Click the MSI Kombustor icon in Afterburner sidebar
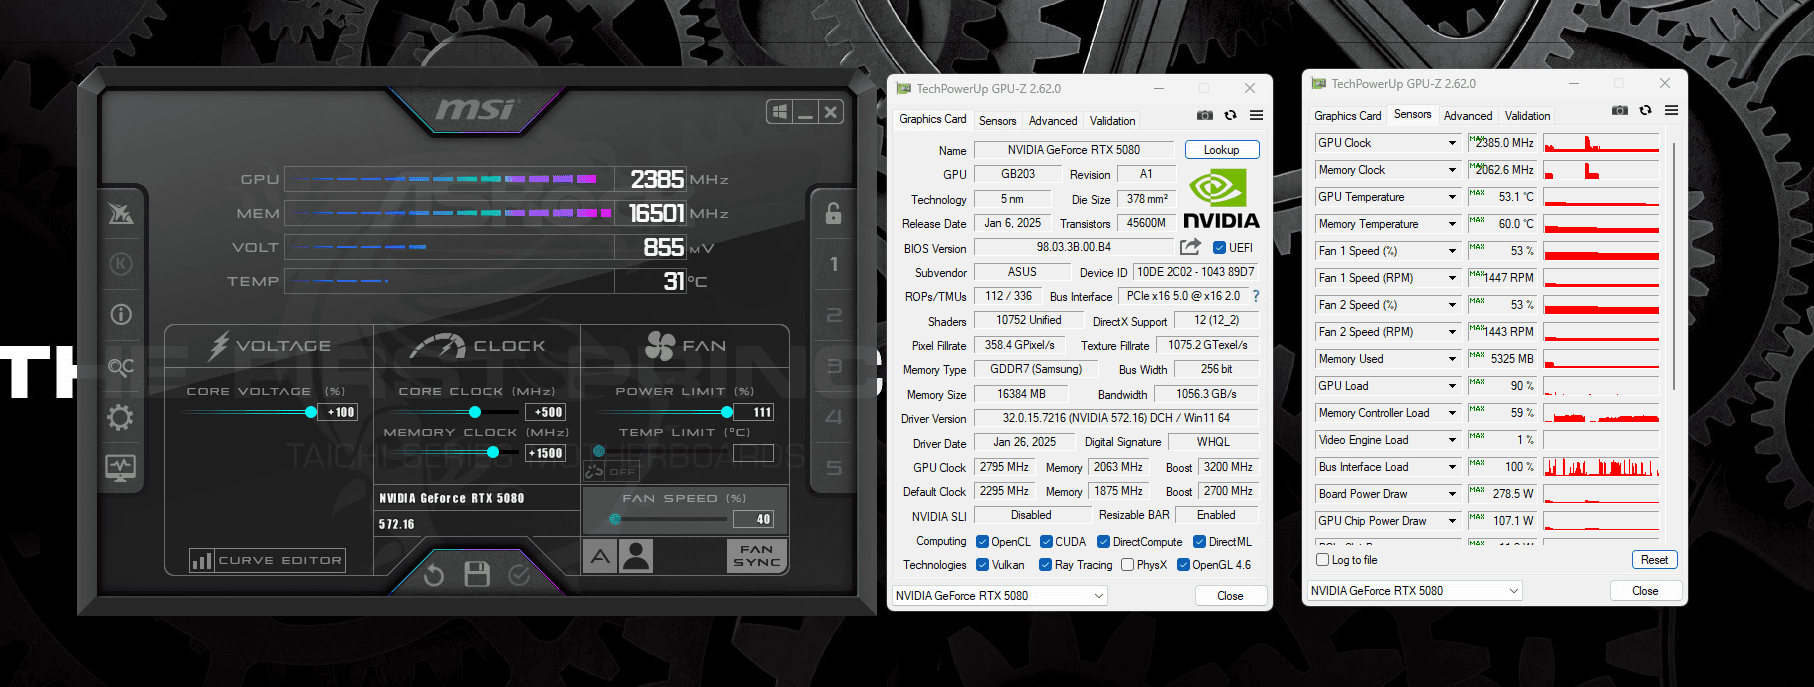This screenshot has height=687, width=1814. click(121, 213)
